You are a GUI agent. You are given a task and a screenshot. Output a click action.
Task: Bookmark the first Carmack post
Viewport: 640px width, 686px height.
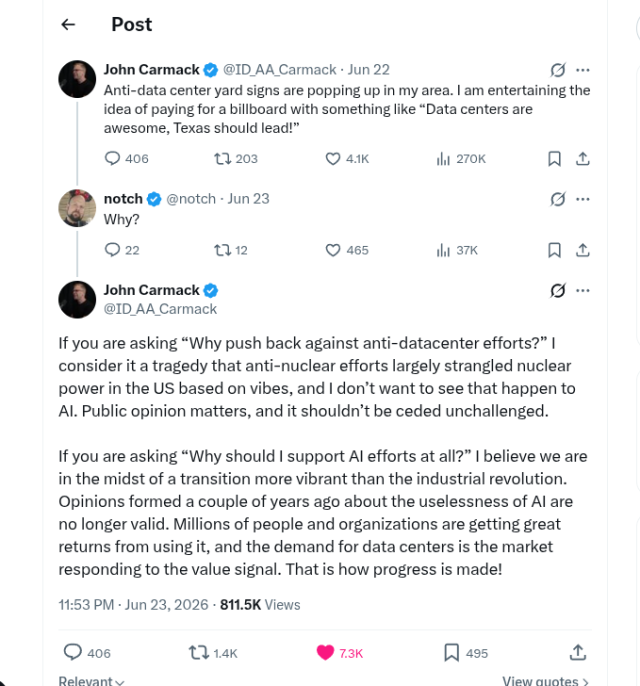(x=554, y=158)
